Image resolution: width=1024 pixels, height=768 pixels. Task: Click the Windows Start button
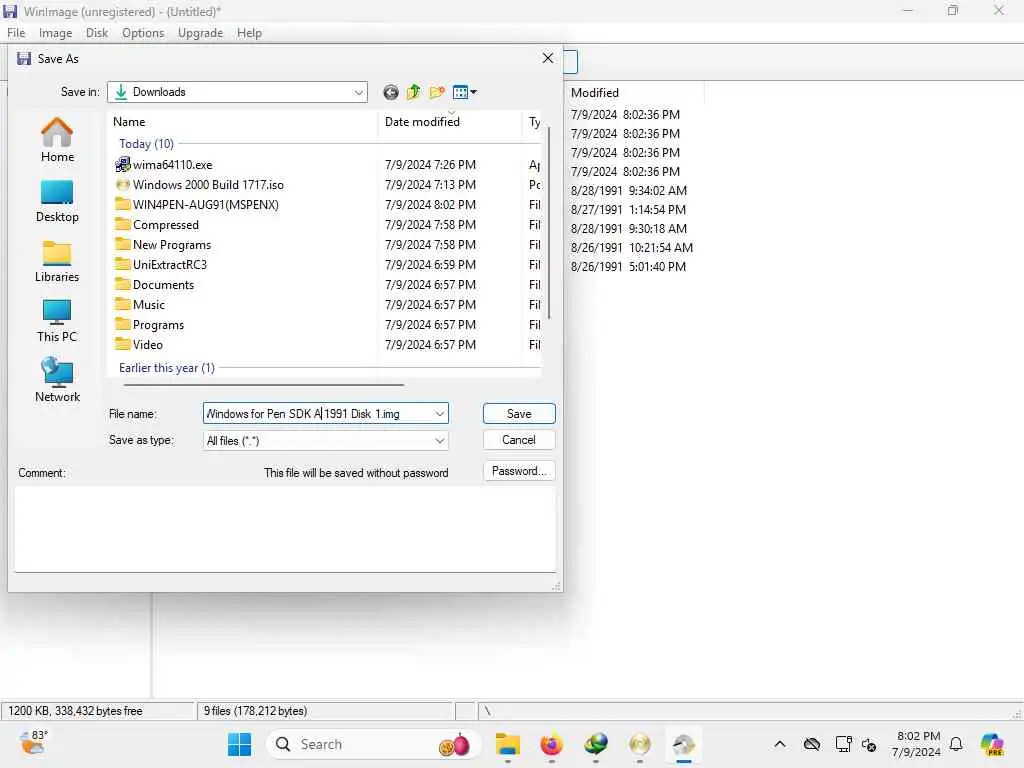[x=240, y=744]
